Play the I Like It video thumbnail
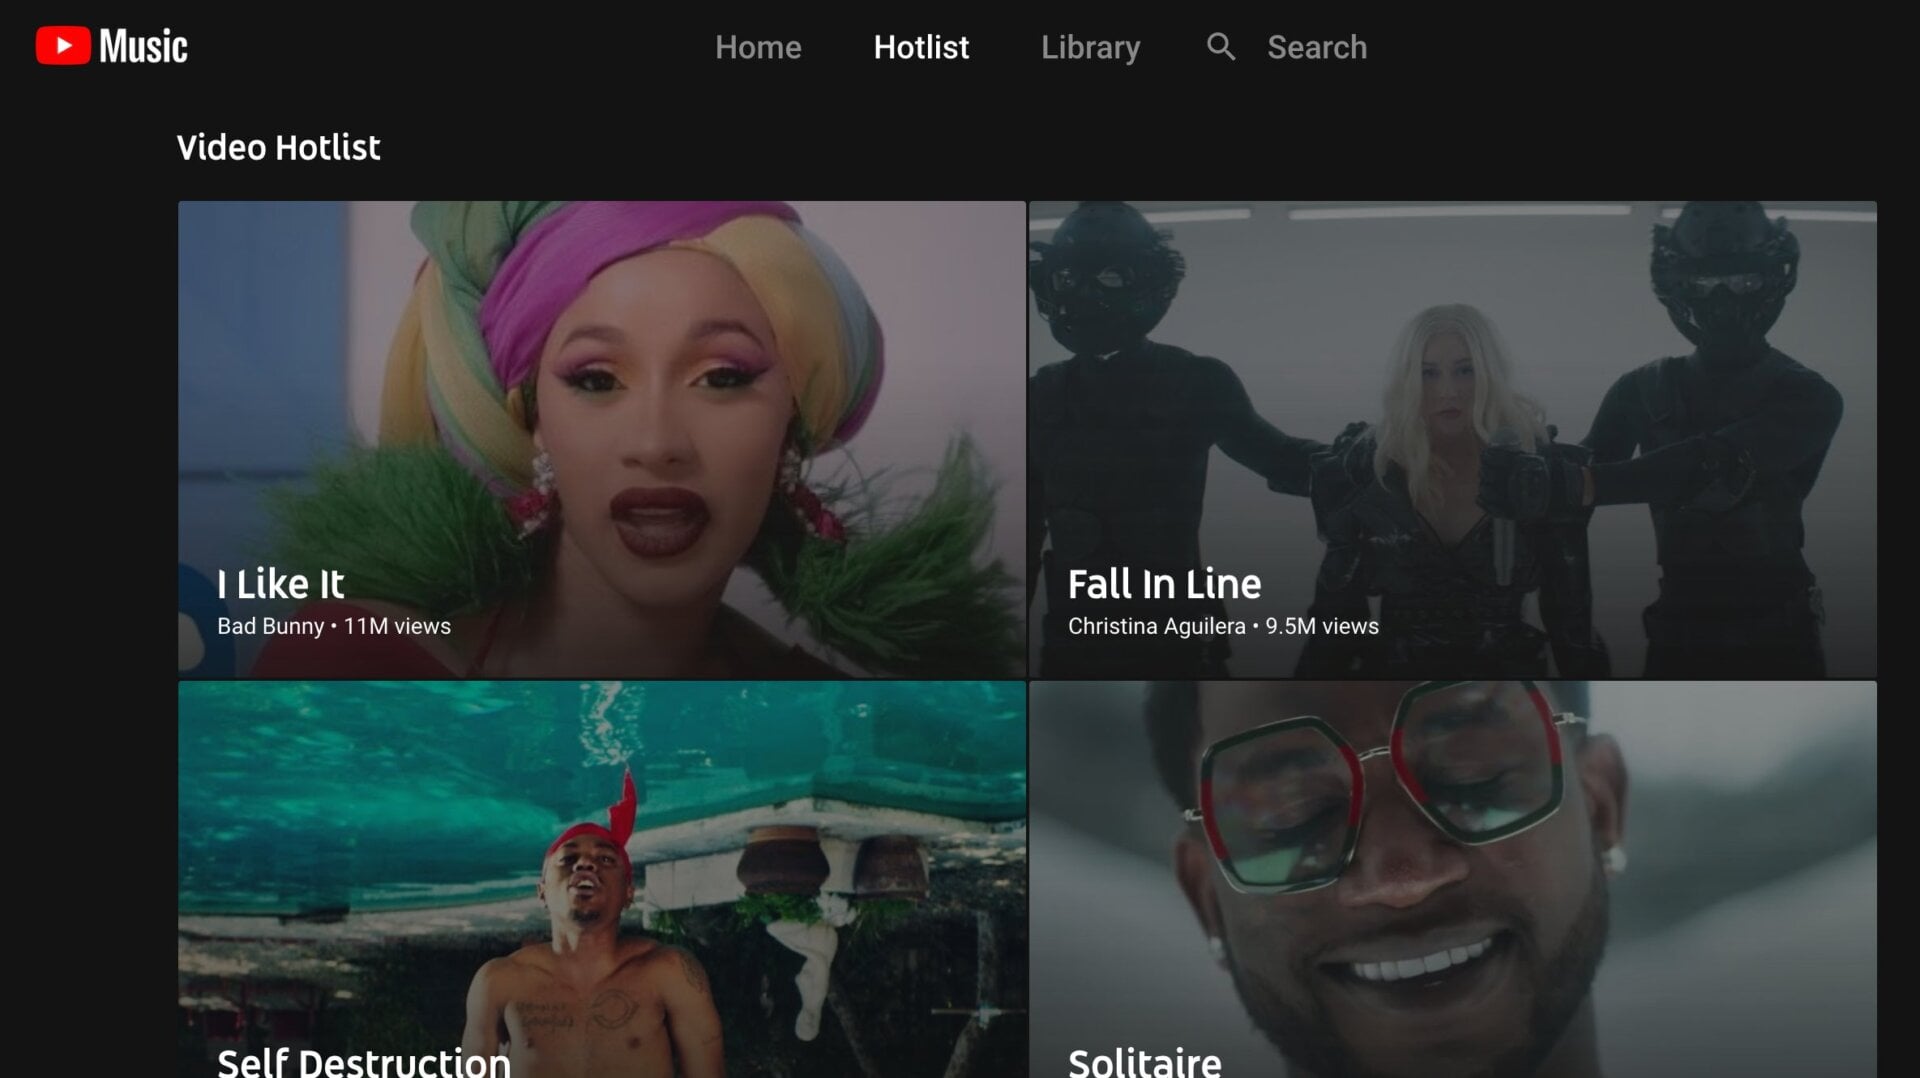Screen dimensions: 1920x1078 click(x=602, y=400)
